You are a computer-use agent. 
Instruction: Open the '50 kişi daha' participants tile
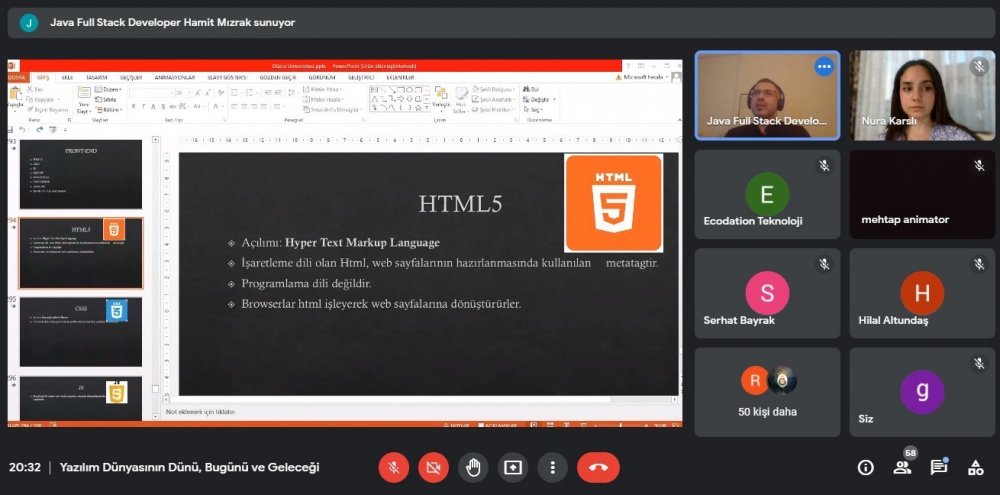(767, 391)
